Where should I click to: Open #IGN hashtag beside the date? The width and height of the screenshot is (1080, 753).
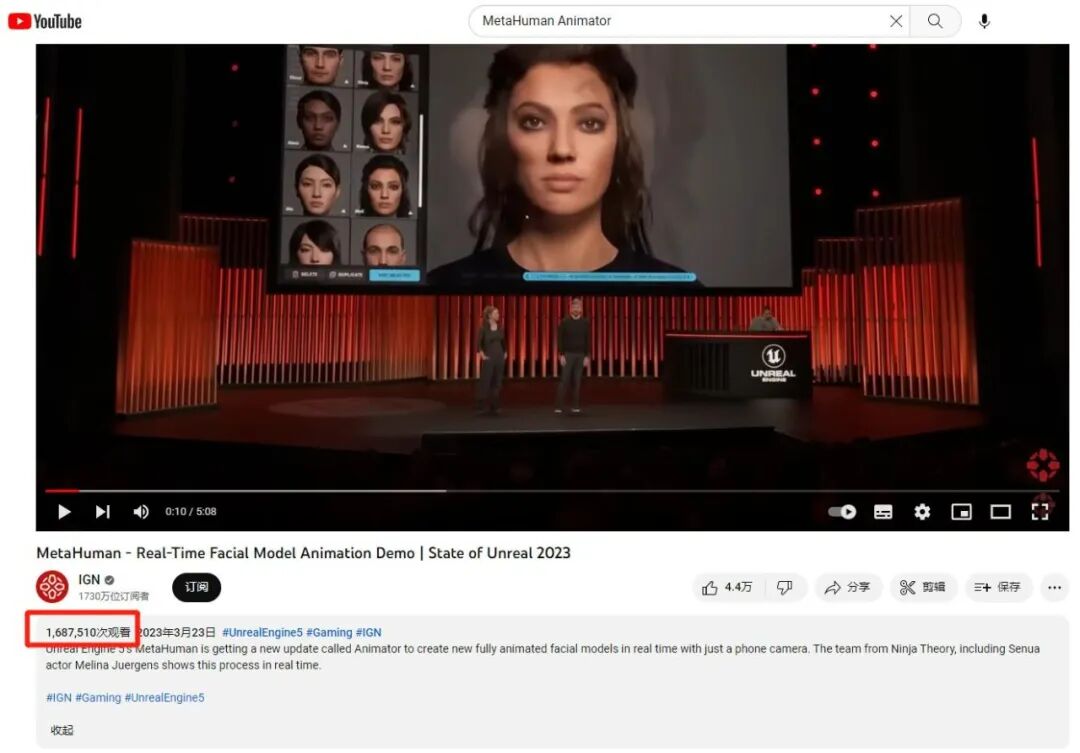point(368,632)
